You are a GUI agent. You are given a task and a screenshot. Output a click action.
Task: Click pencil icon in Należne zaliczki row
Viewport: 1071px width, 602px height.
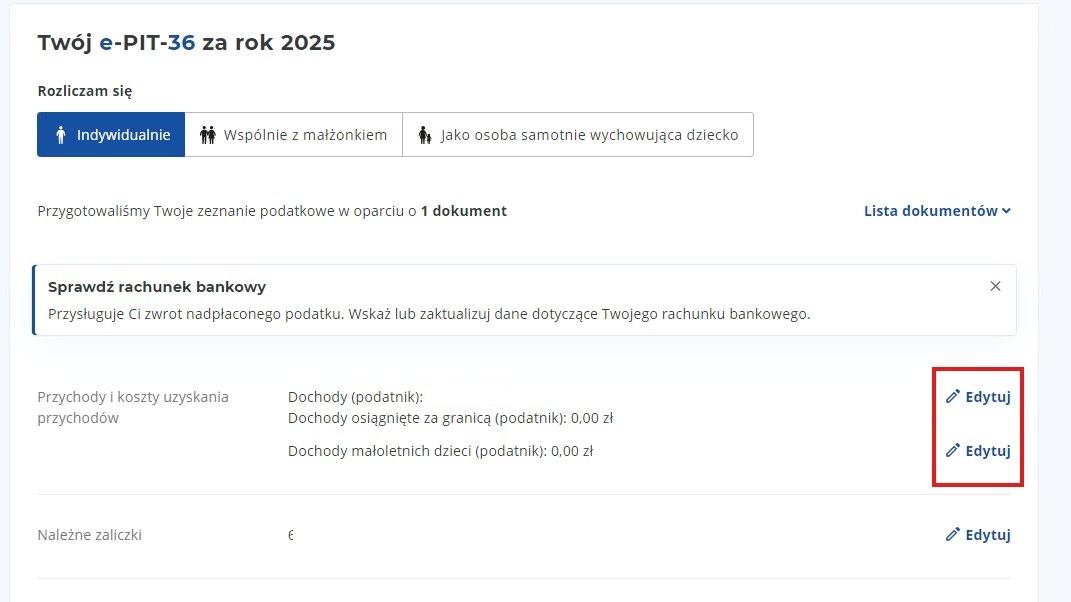[x=952, y=535]
